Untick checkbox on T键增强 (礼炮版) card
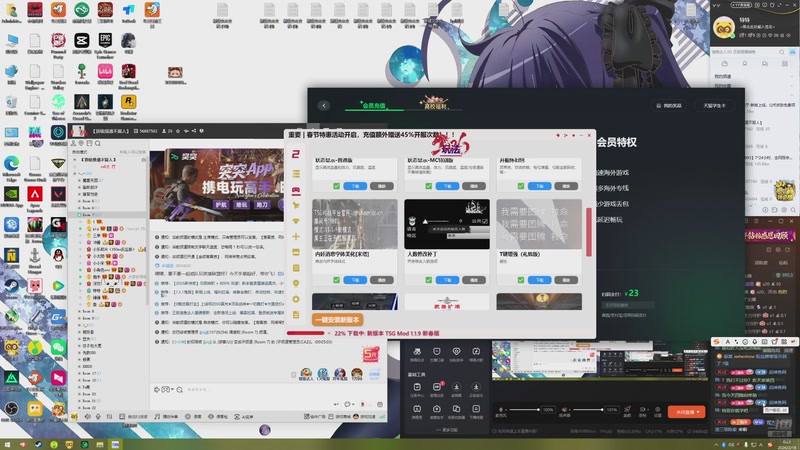 [521, 280]
